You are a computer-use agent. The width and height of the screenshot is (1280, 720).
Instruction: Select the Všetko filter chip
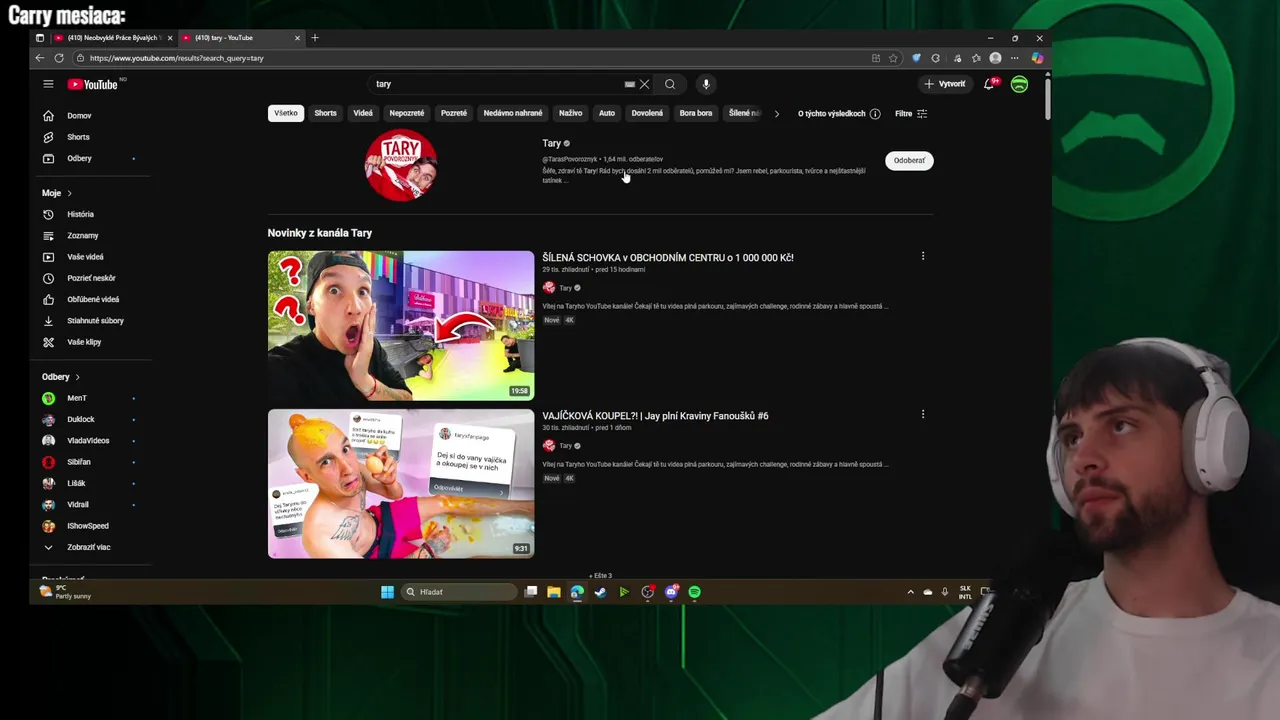point(286,113)
